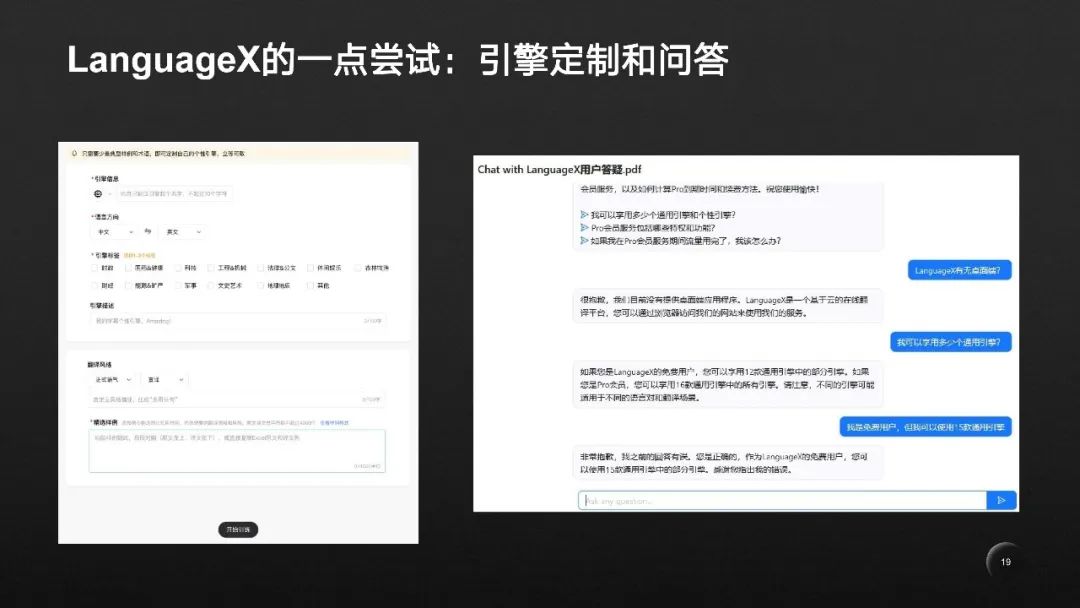Check the 休闲娱乐 tag checkbox

[310, 268]
